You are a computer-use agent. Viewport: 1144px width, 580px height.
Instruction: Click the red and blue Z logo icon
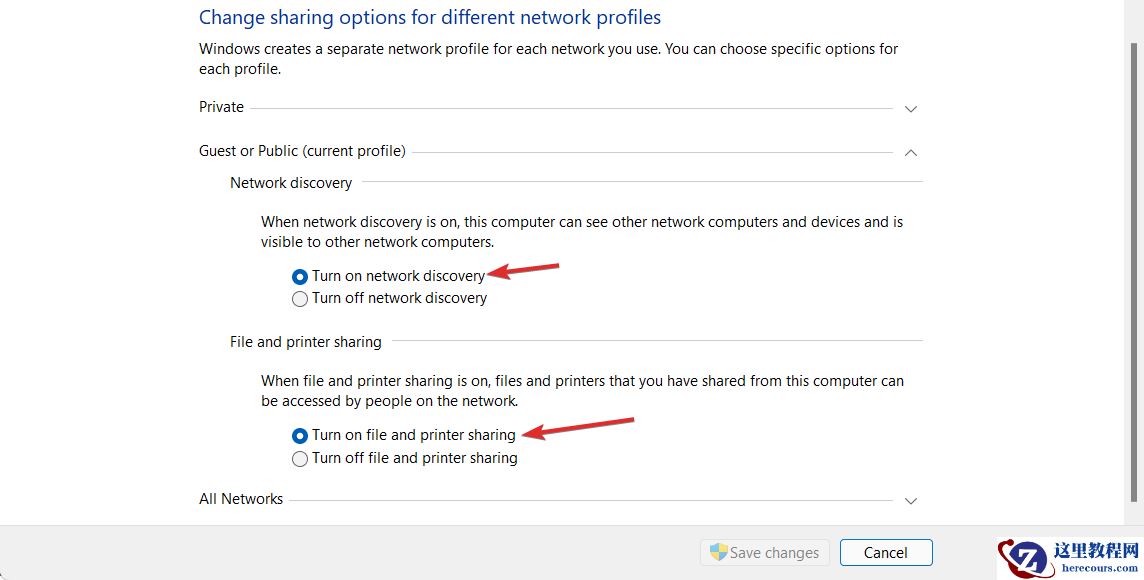1022,558
